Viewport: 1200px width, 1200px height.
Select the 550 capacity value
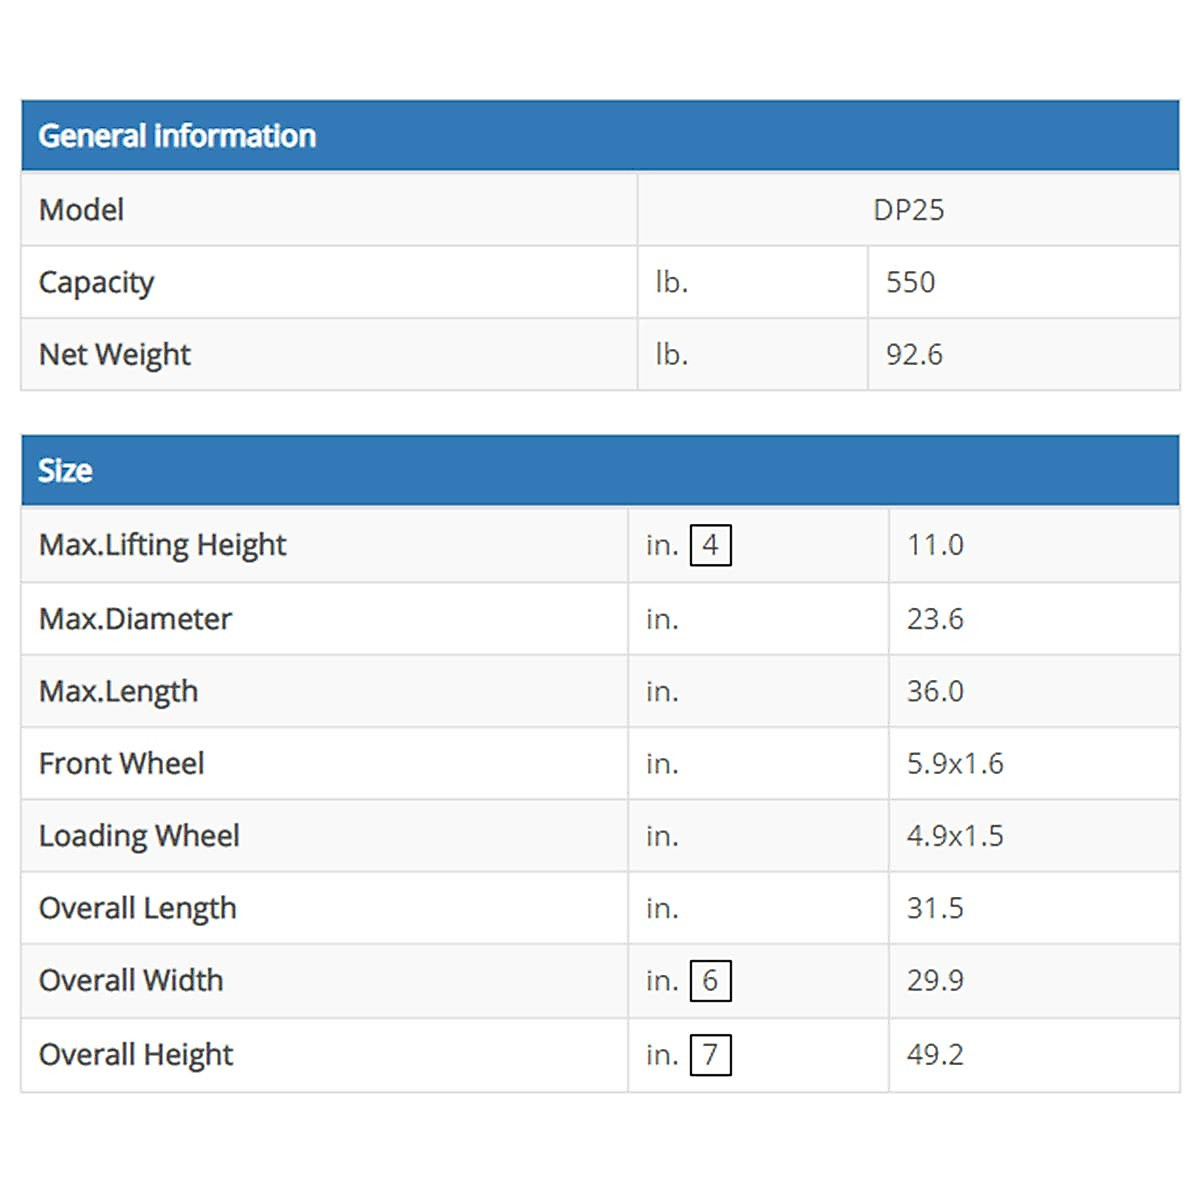click(910, 282)
